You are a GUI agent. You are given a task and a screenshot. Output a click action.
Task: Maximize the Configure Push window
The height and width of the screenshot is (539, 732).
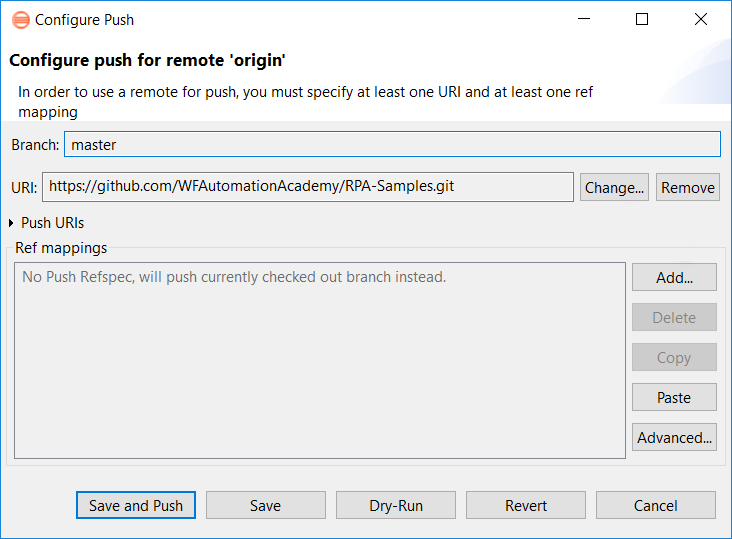[642, 19]
